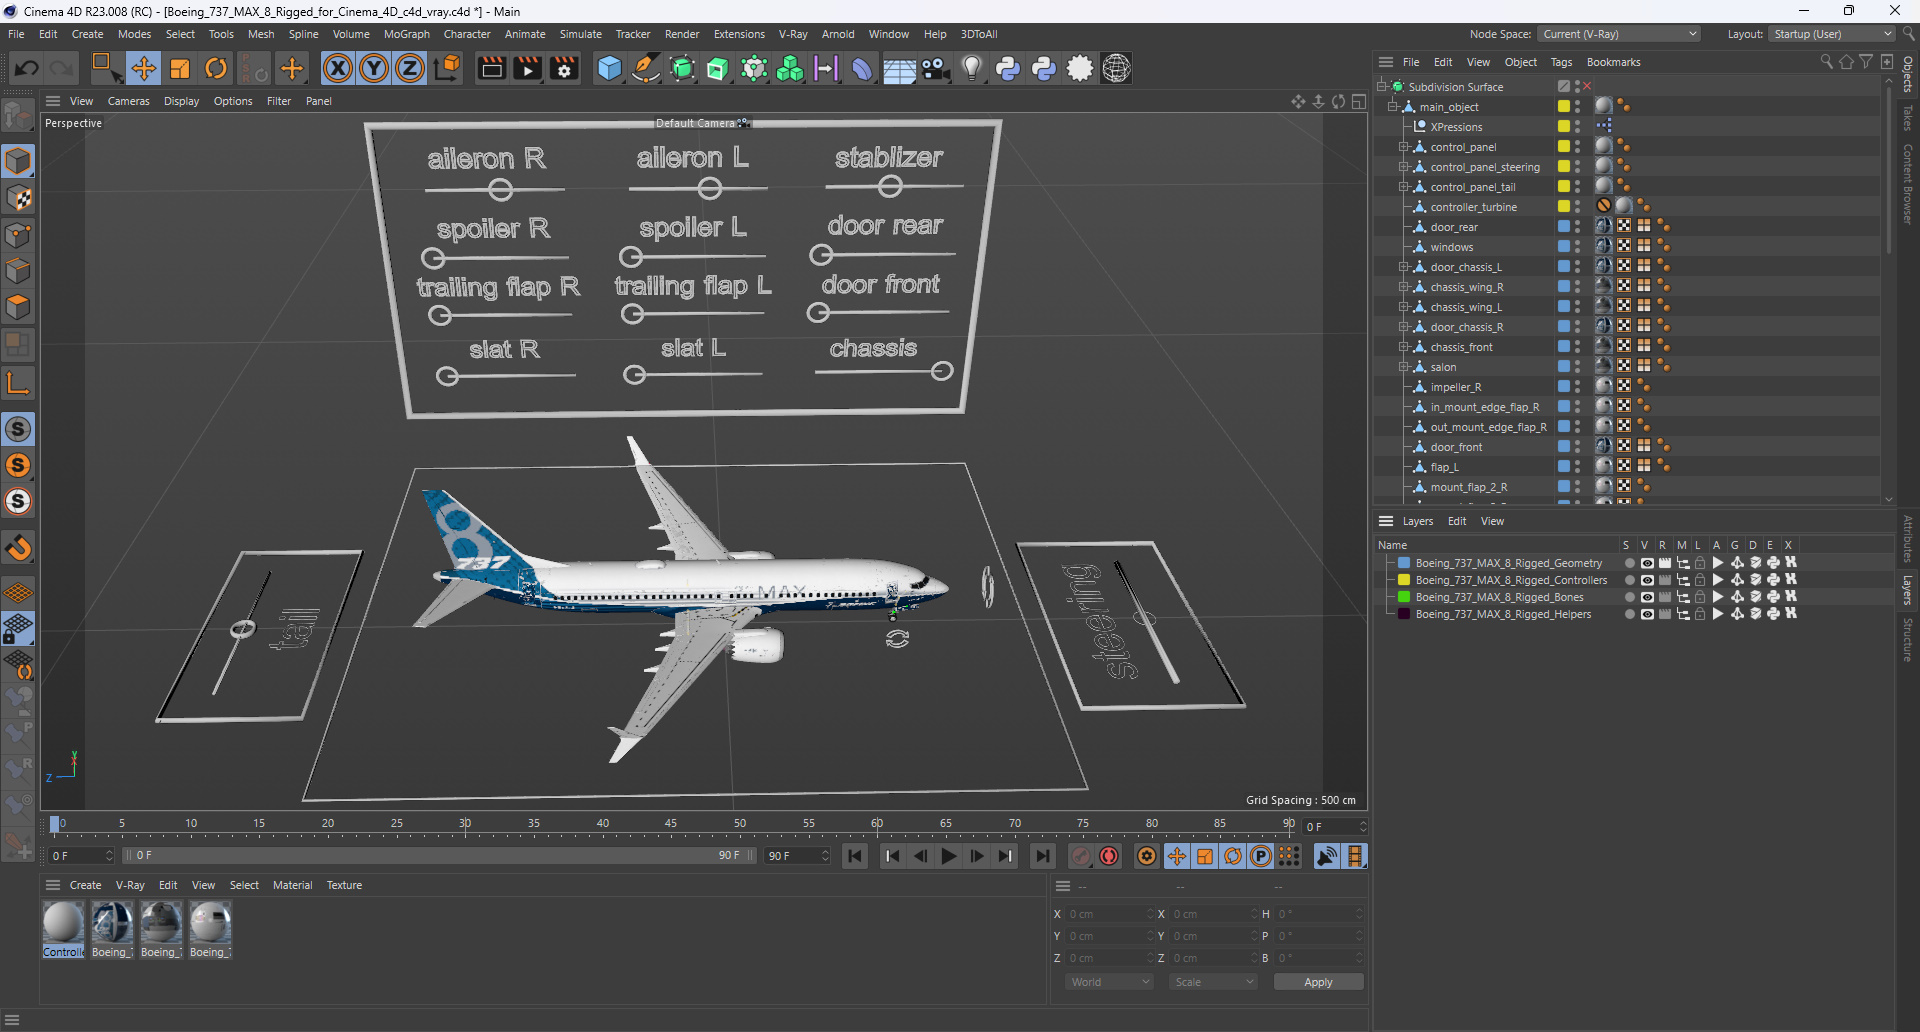Collapse the main_object hierarchy
The width and height of the screenshot is (1920, 1032).
pos(1392,107)
